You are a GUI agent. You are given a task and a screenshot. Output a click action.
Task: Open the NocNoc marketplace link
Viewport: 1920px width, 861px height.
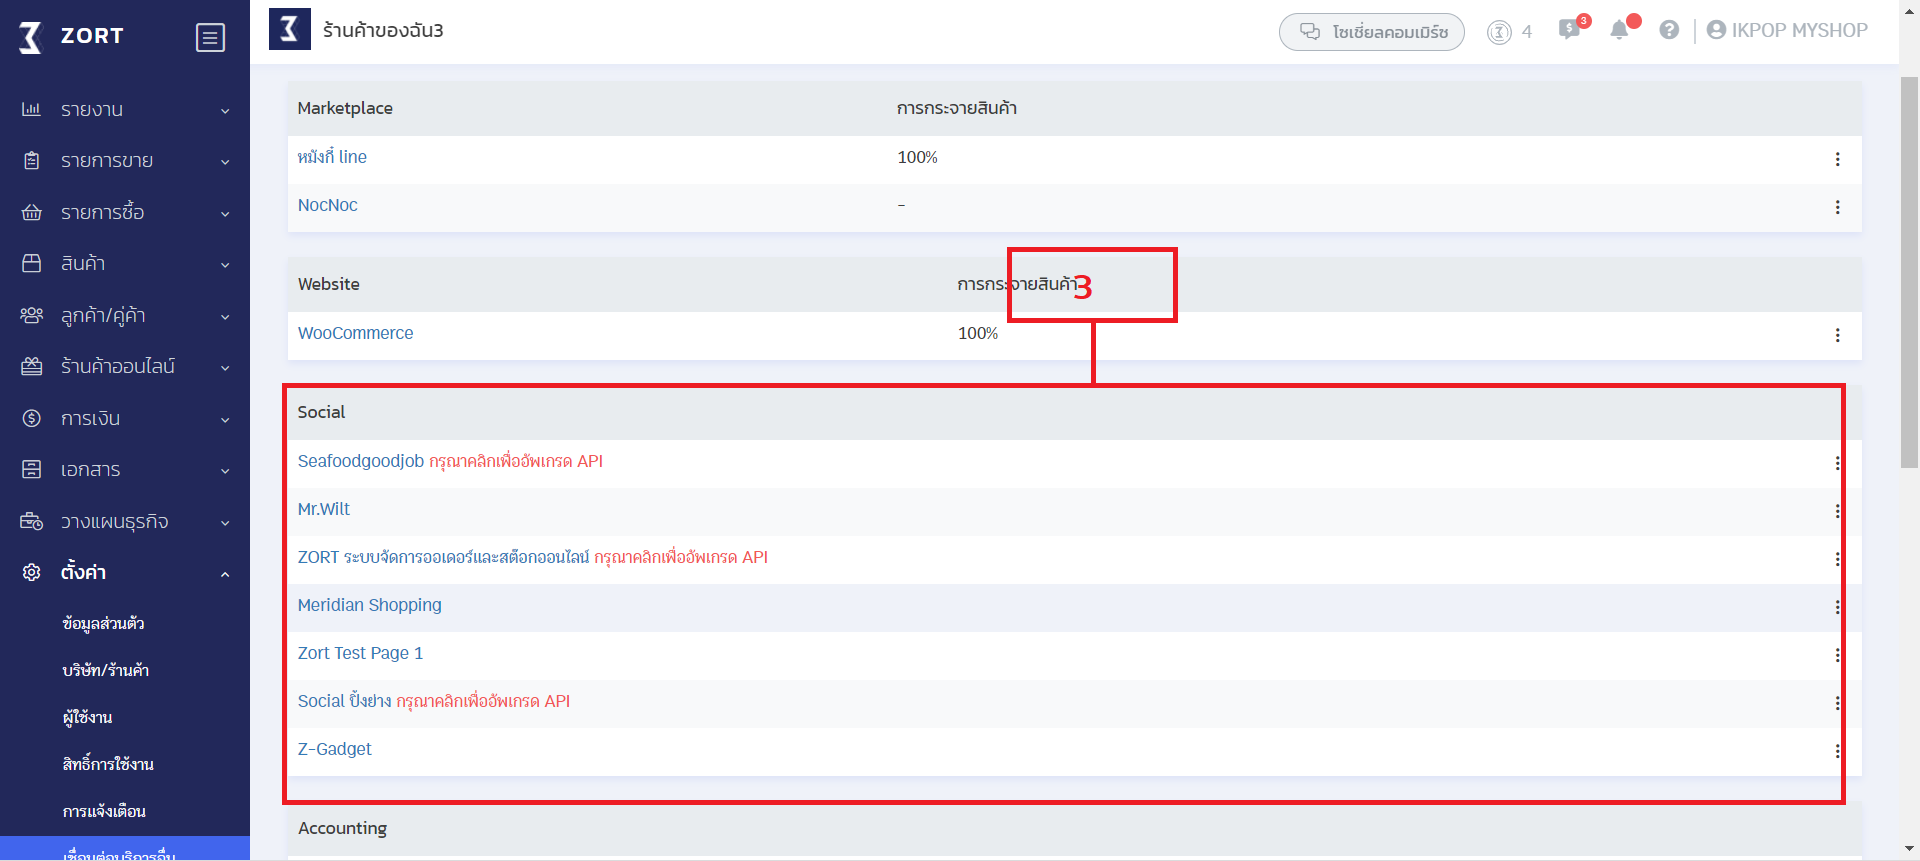pos(327,205)
